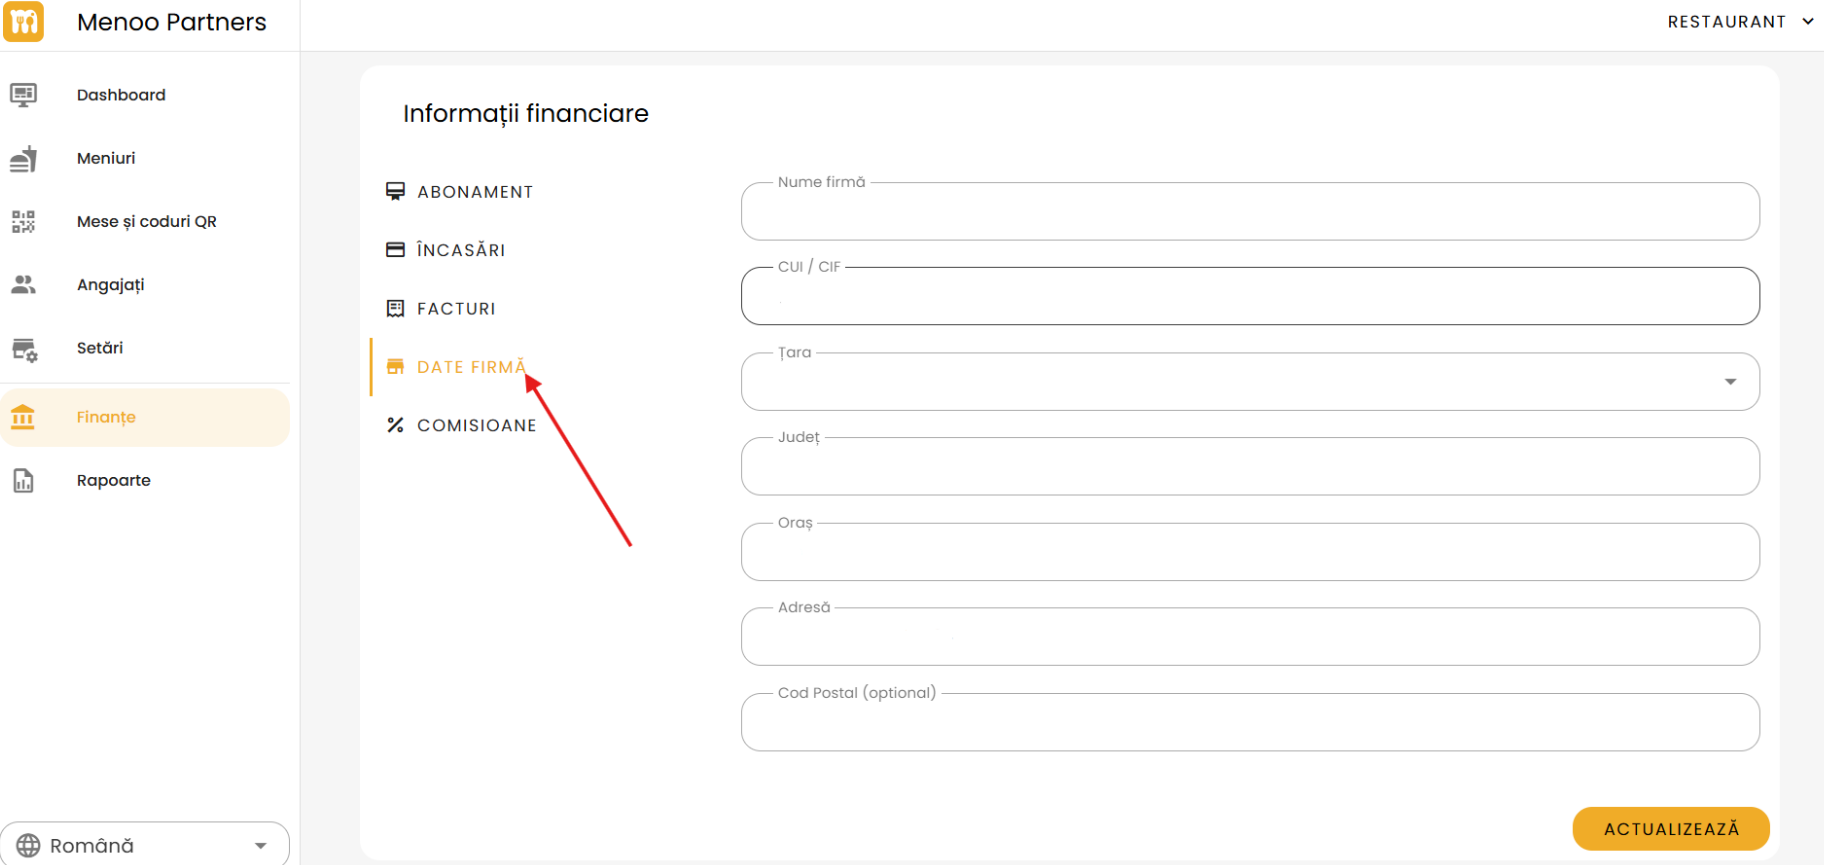The image size is (1824, 865).
Task: Click the Cod Postal optional field
Action: tap(1249, 723)
